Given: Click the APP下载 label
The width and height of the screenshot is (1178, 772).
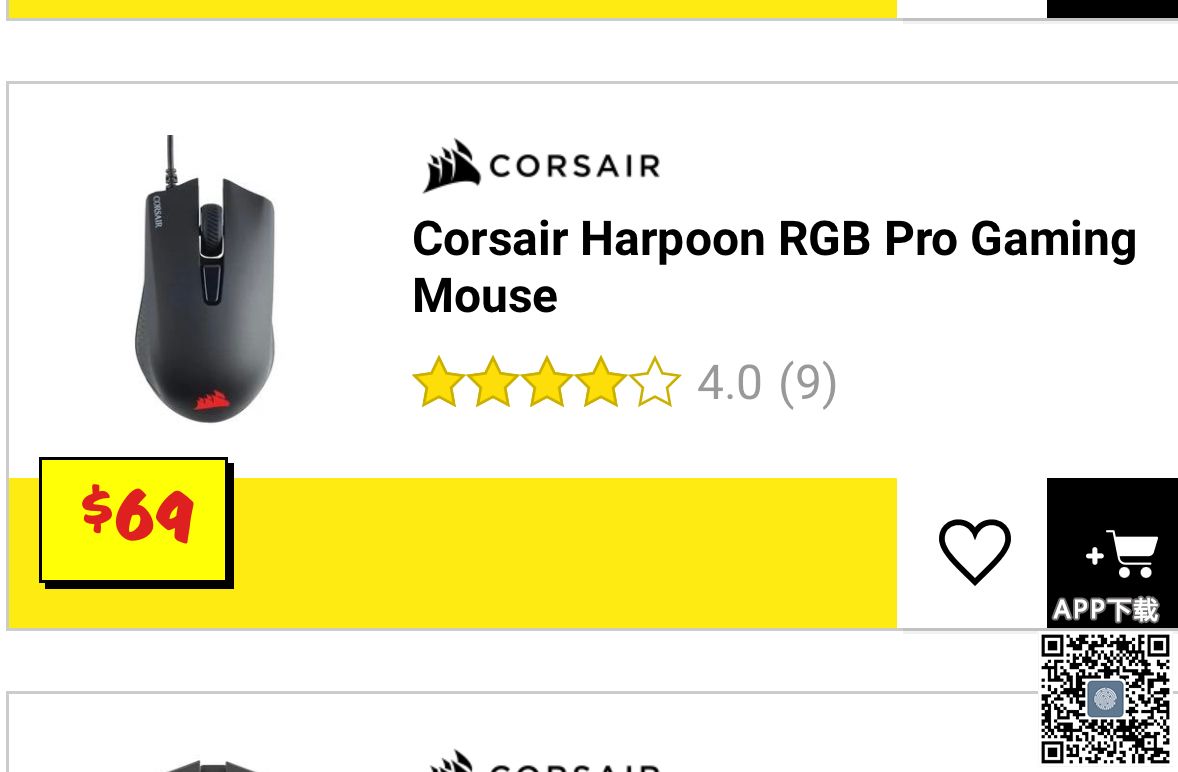Looking at the screenshot, I should pyautogui.click(x=1105, y=609).
